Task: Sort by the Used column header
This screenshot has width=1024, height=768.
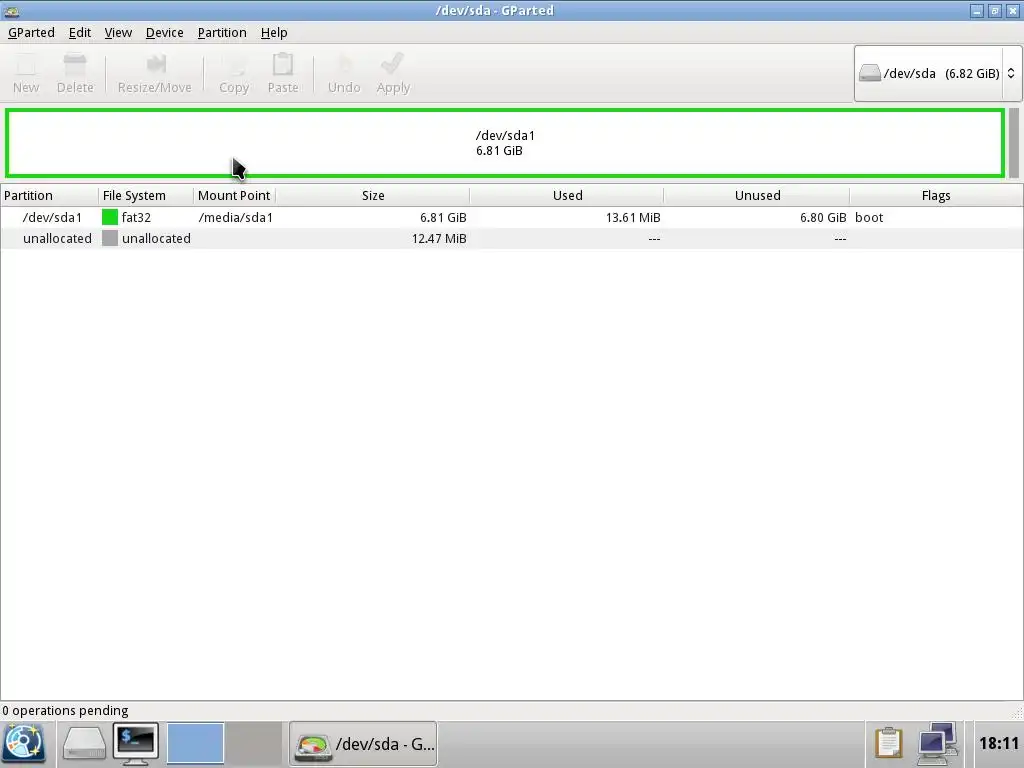Action: 567,195
